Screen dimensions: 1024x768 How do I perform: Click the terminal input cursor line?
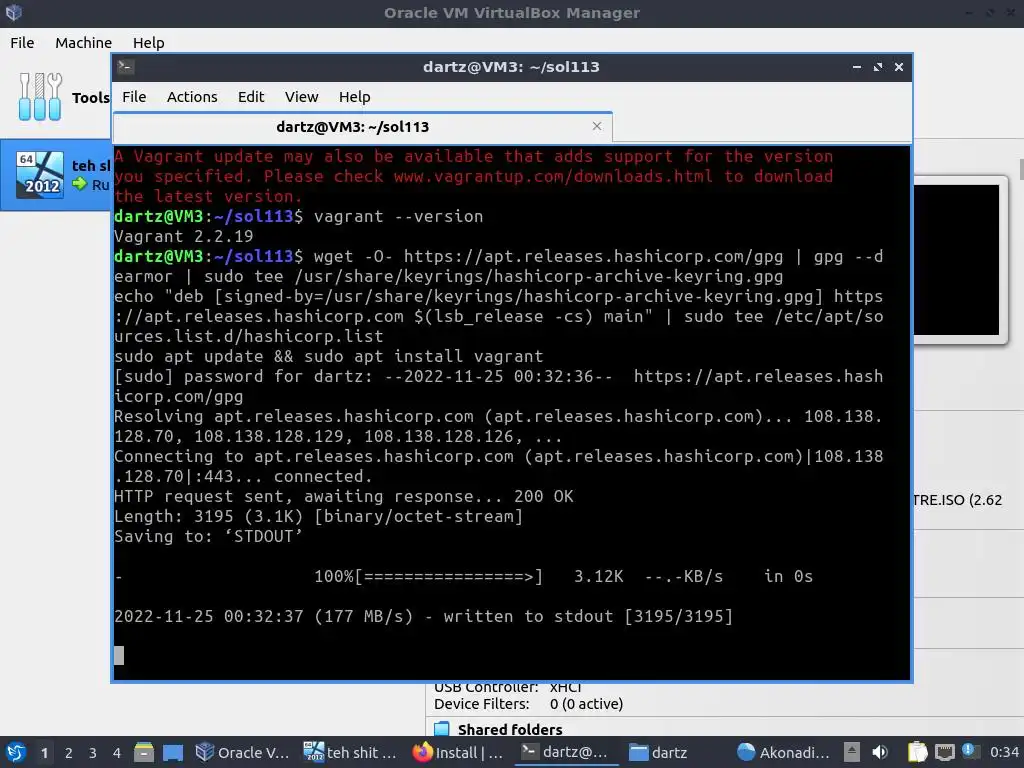pos(119,655)
